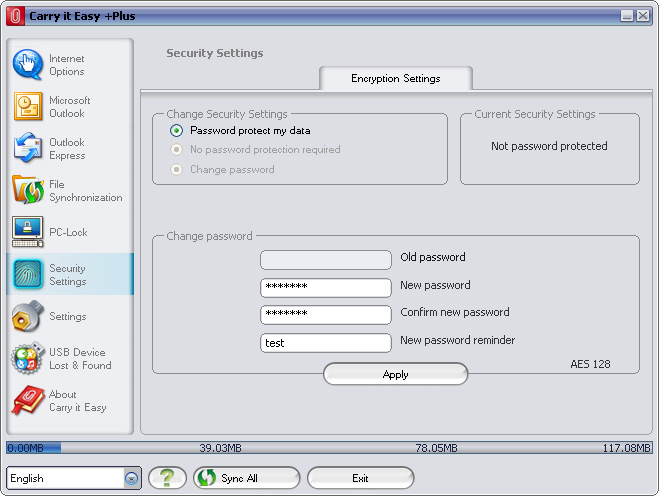The height and width of the screenshot is (496, 659).
Task: Click the storage usage progress bar
Action: (x=329, y=448)
